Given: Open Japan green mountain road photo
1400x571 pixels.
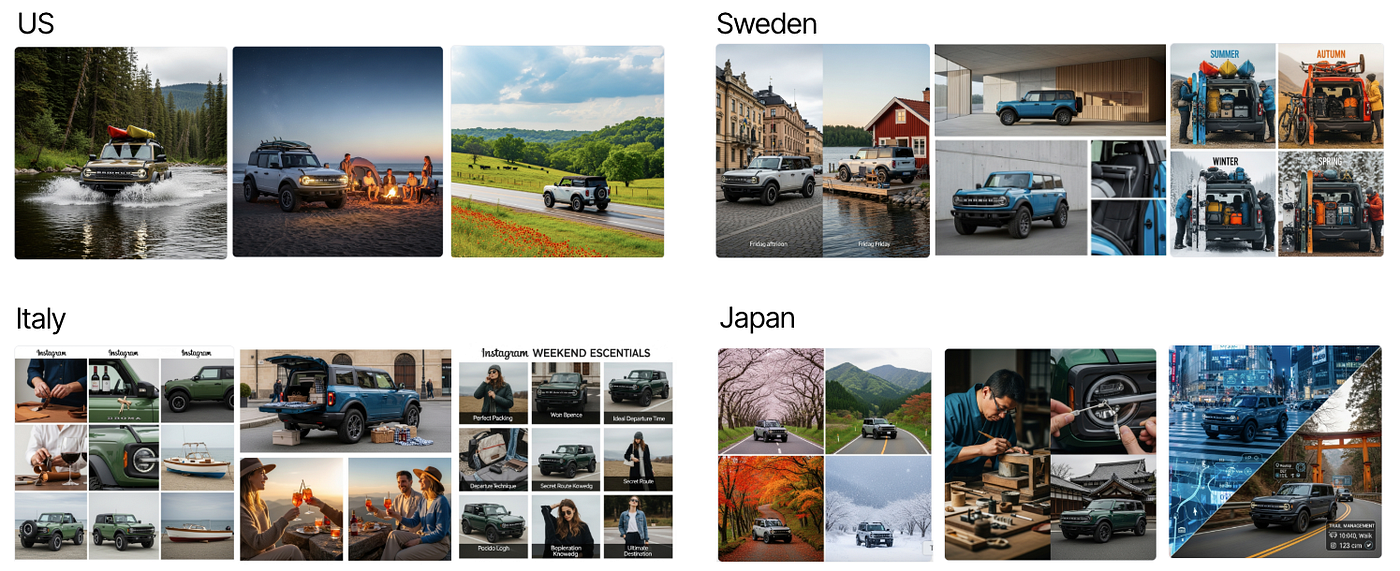Looking at the screenshot, I should tap(879, 401).
